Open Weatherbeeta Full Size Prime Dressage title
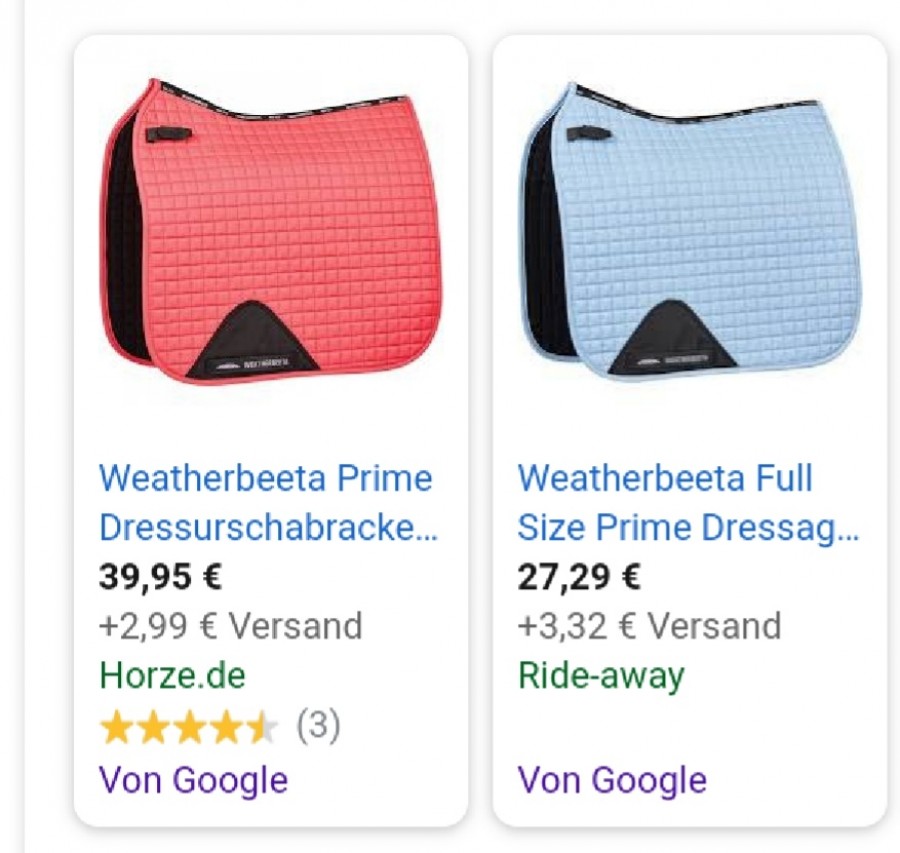The image size is (900, 853). point(688,502)
